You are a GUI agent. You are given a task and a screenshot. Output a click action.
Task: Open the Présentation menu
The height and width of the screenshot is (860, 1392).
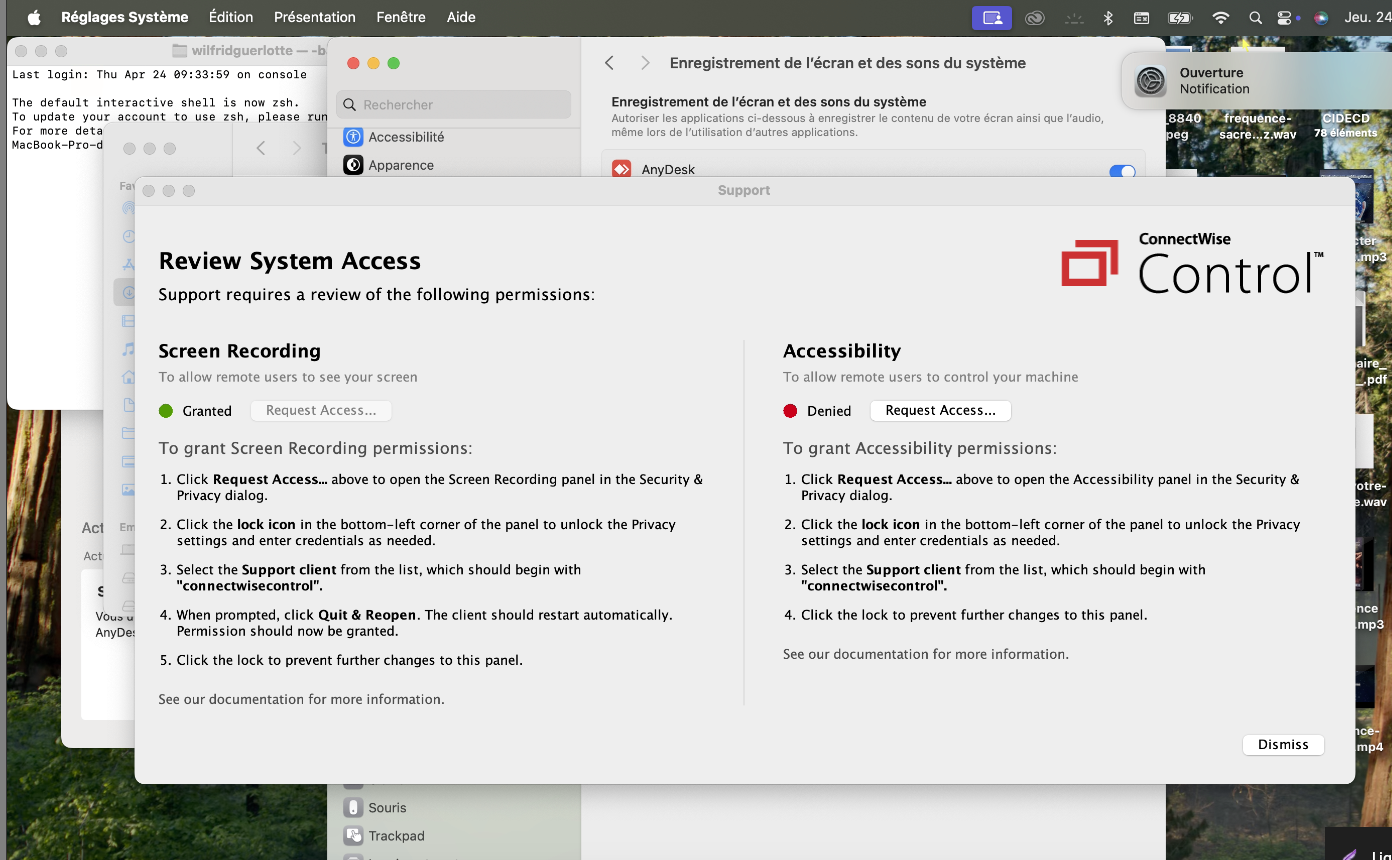[314, 17]
